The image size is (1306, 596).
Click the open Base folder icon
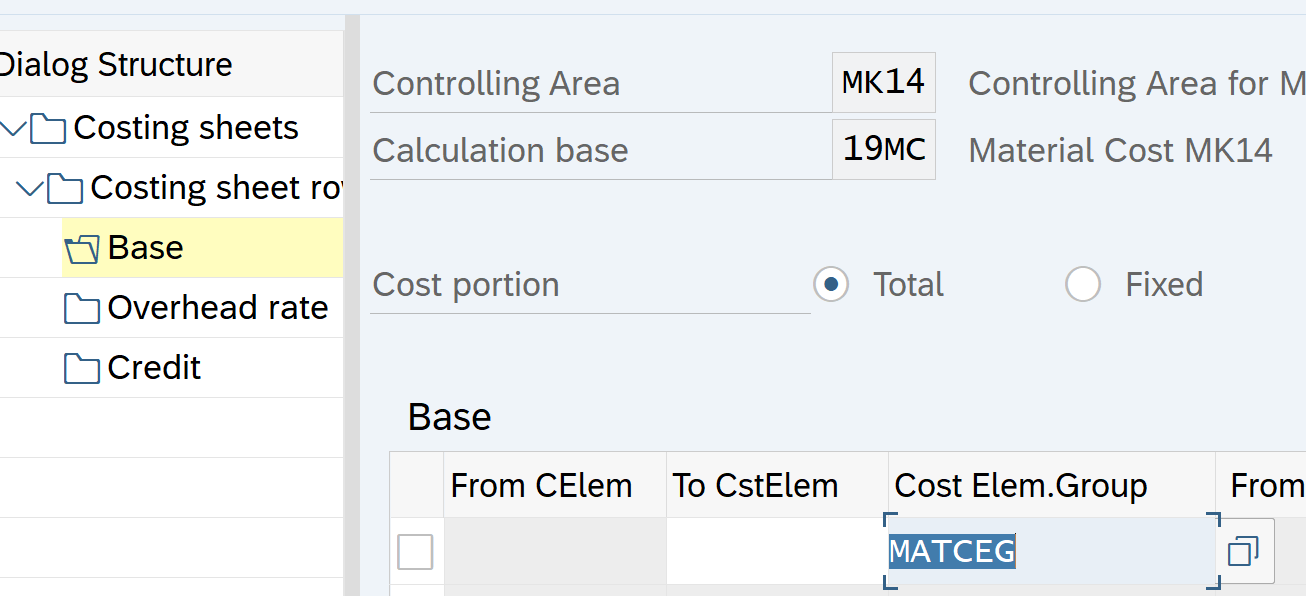point(82,248)
